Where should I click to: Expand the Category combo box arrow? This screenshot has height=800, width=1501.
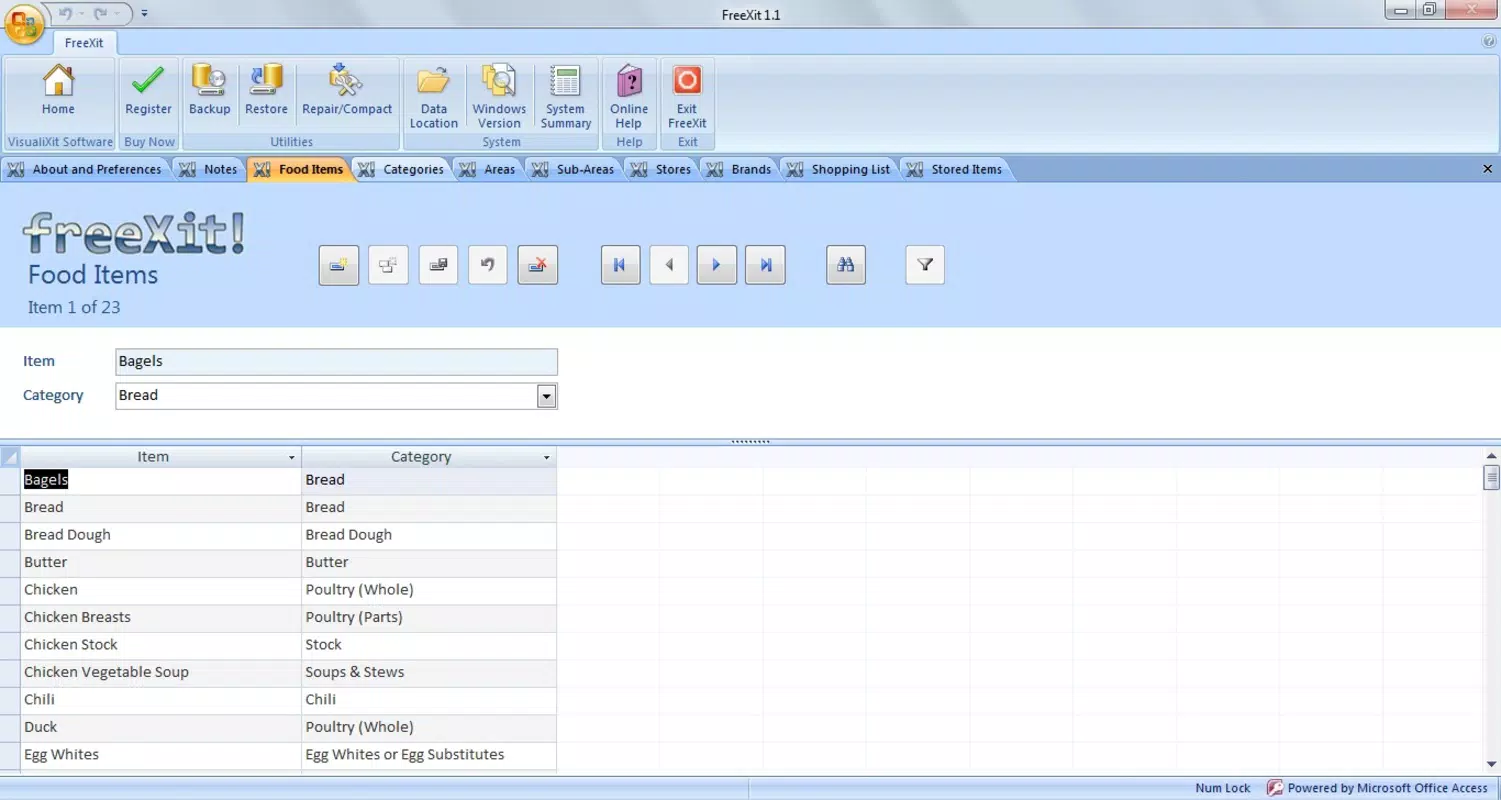click(x=546, y=396)
